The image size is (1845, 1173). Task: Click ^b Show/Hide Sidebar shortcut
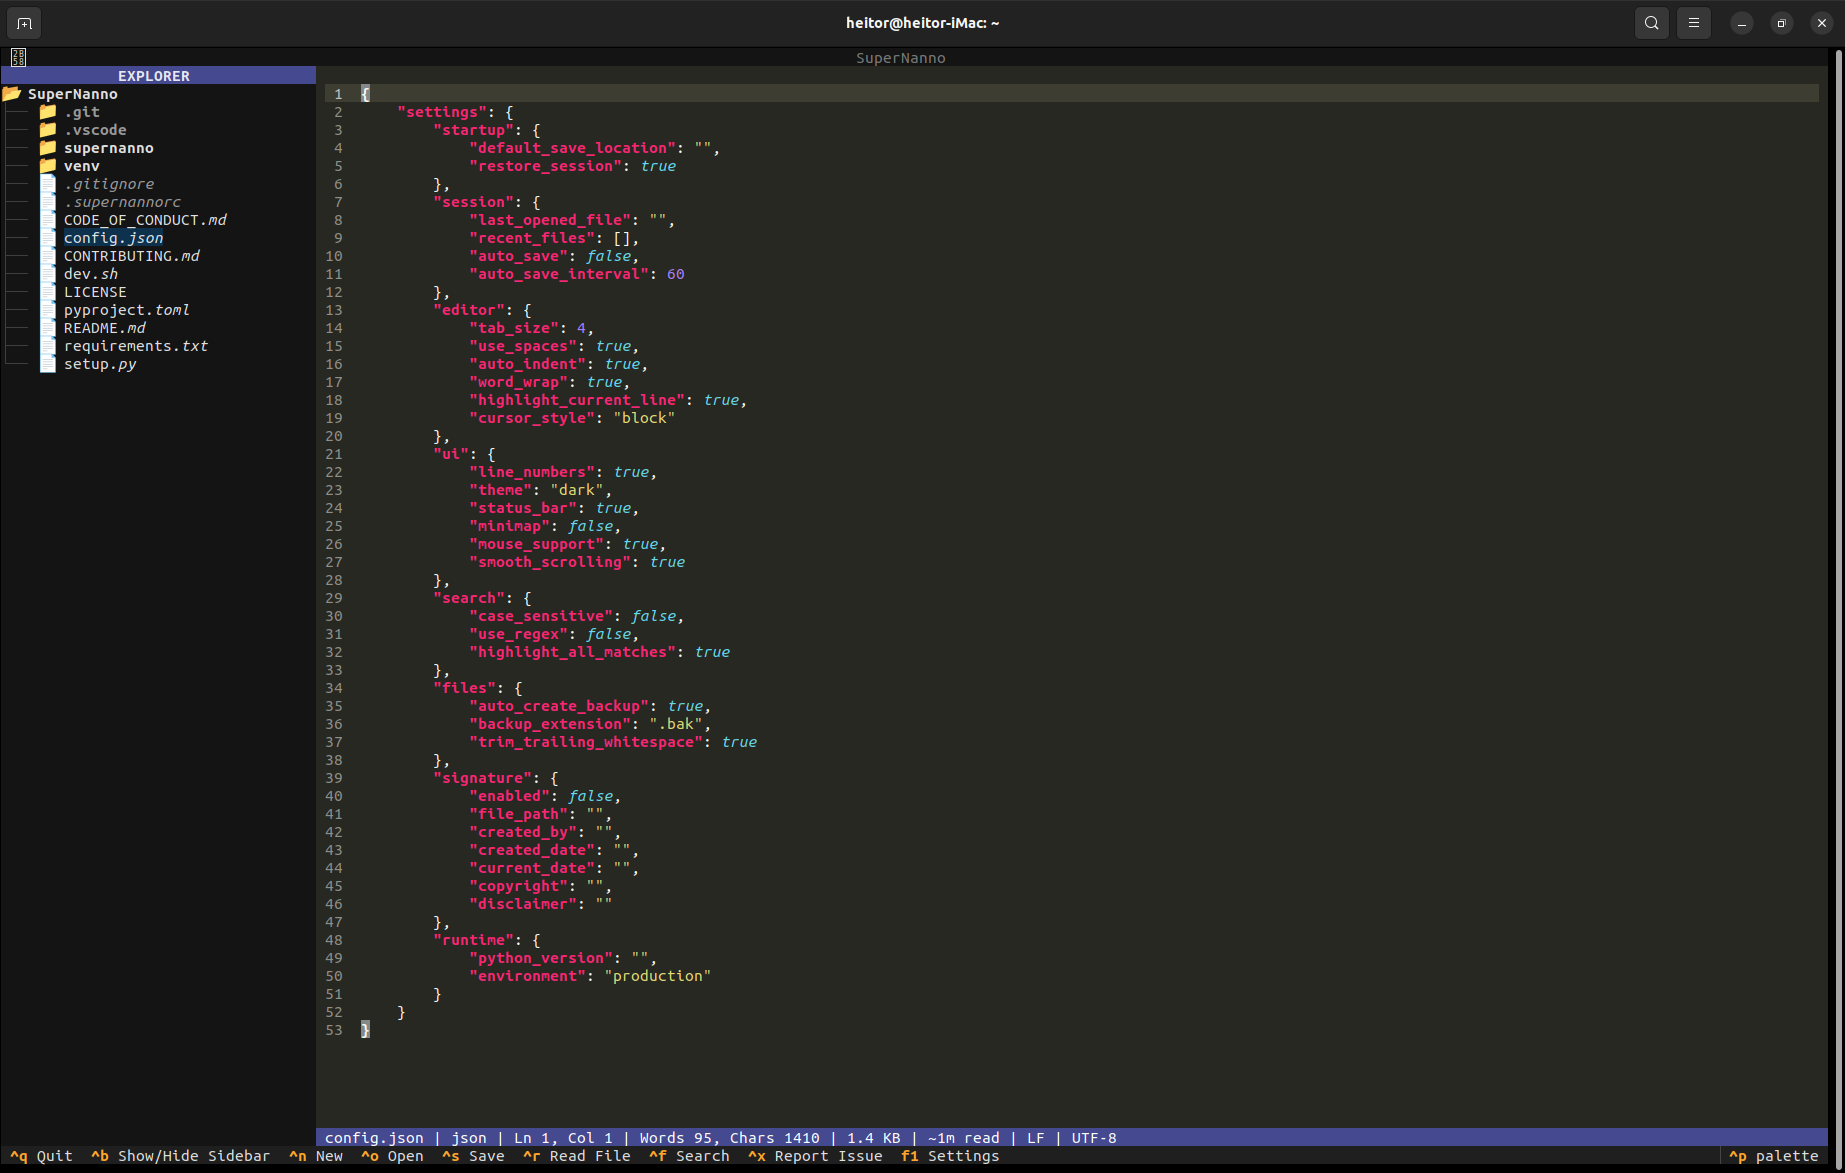[180, 1156]
